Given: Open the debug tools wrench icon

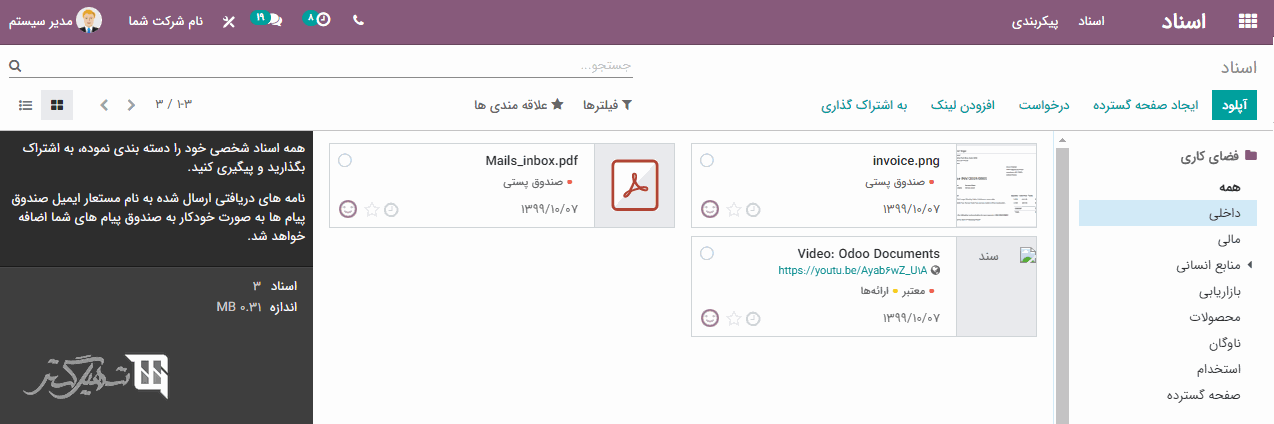Looking at the screenshot, I should click(228, 21).
